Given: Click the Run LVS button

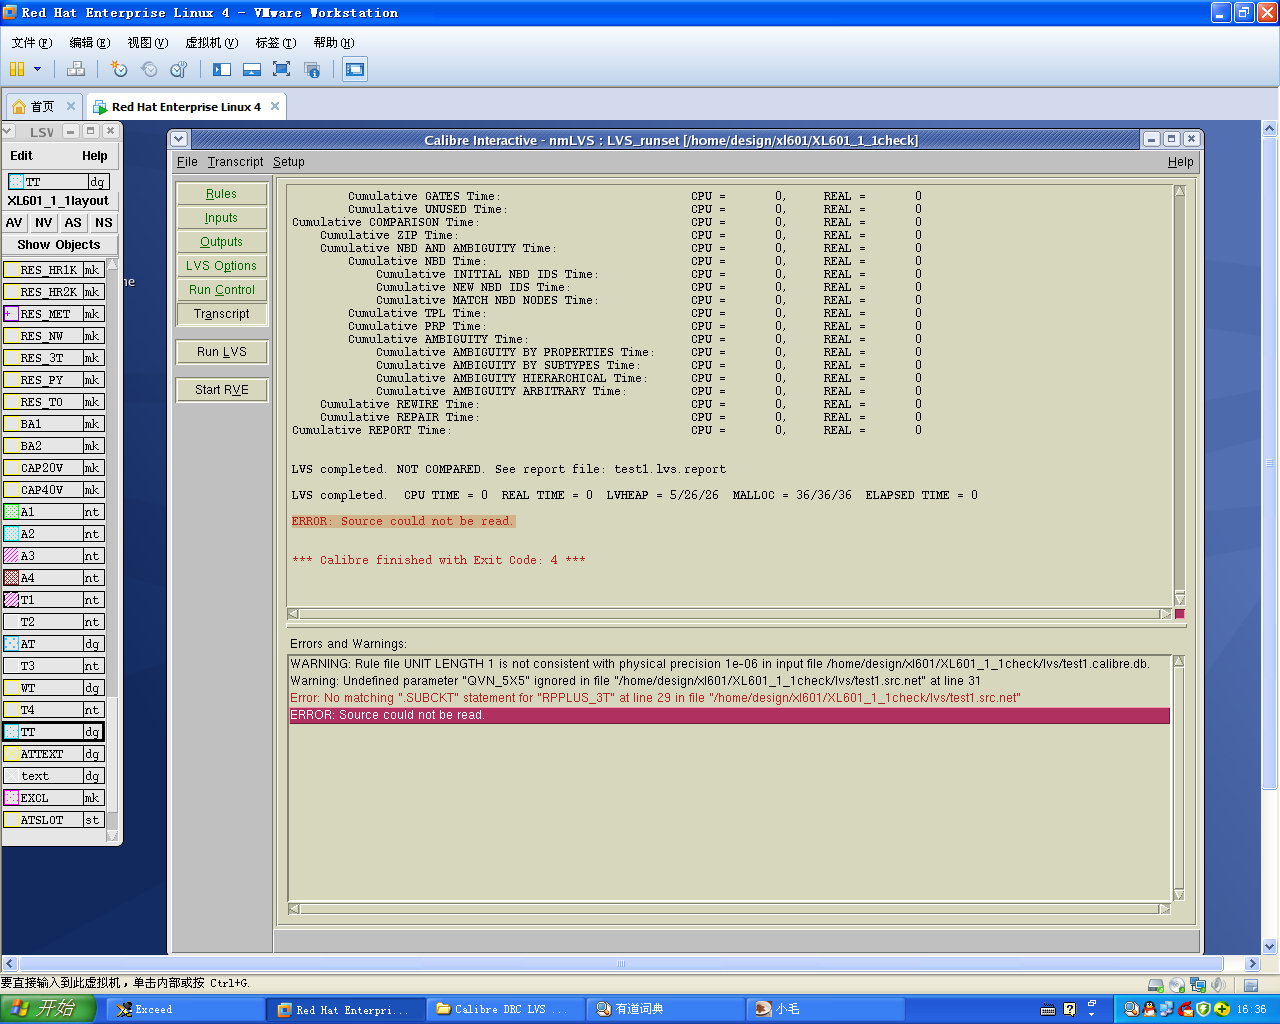Looking at the screenshot, I should click(x=222, y=352).
